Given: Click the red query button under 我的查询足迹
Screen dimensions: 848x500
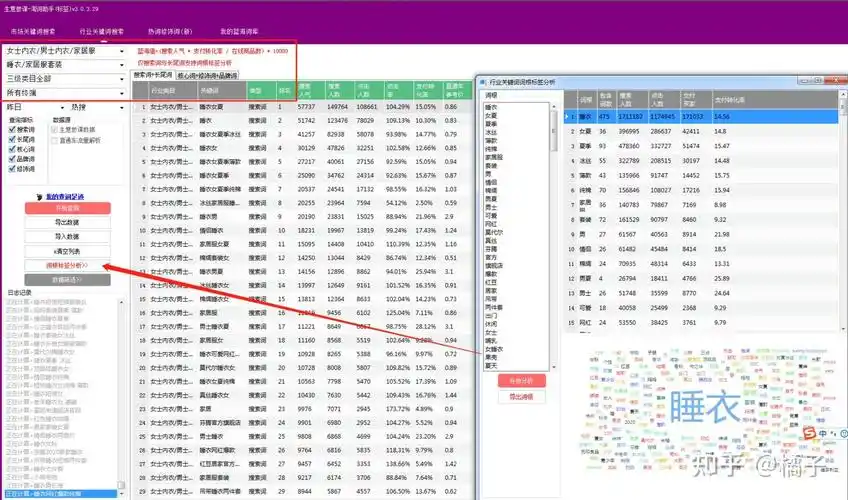Looking at the screenshot, I should 68,208.
